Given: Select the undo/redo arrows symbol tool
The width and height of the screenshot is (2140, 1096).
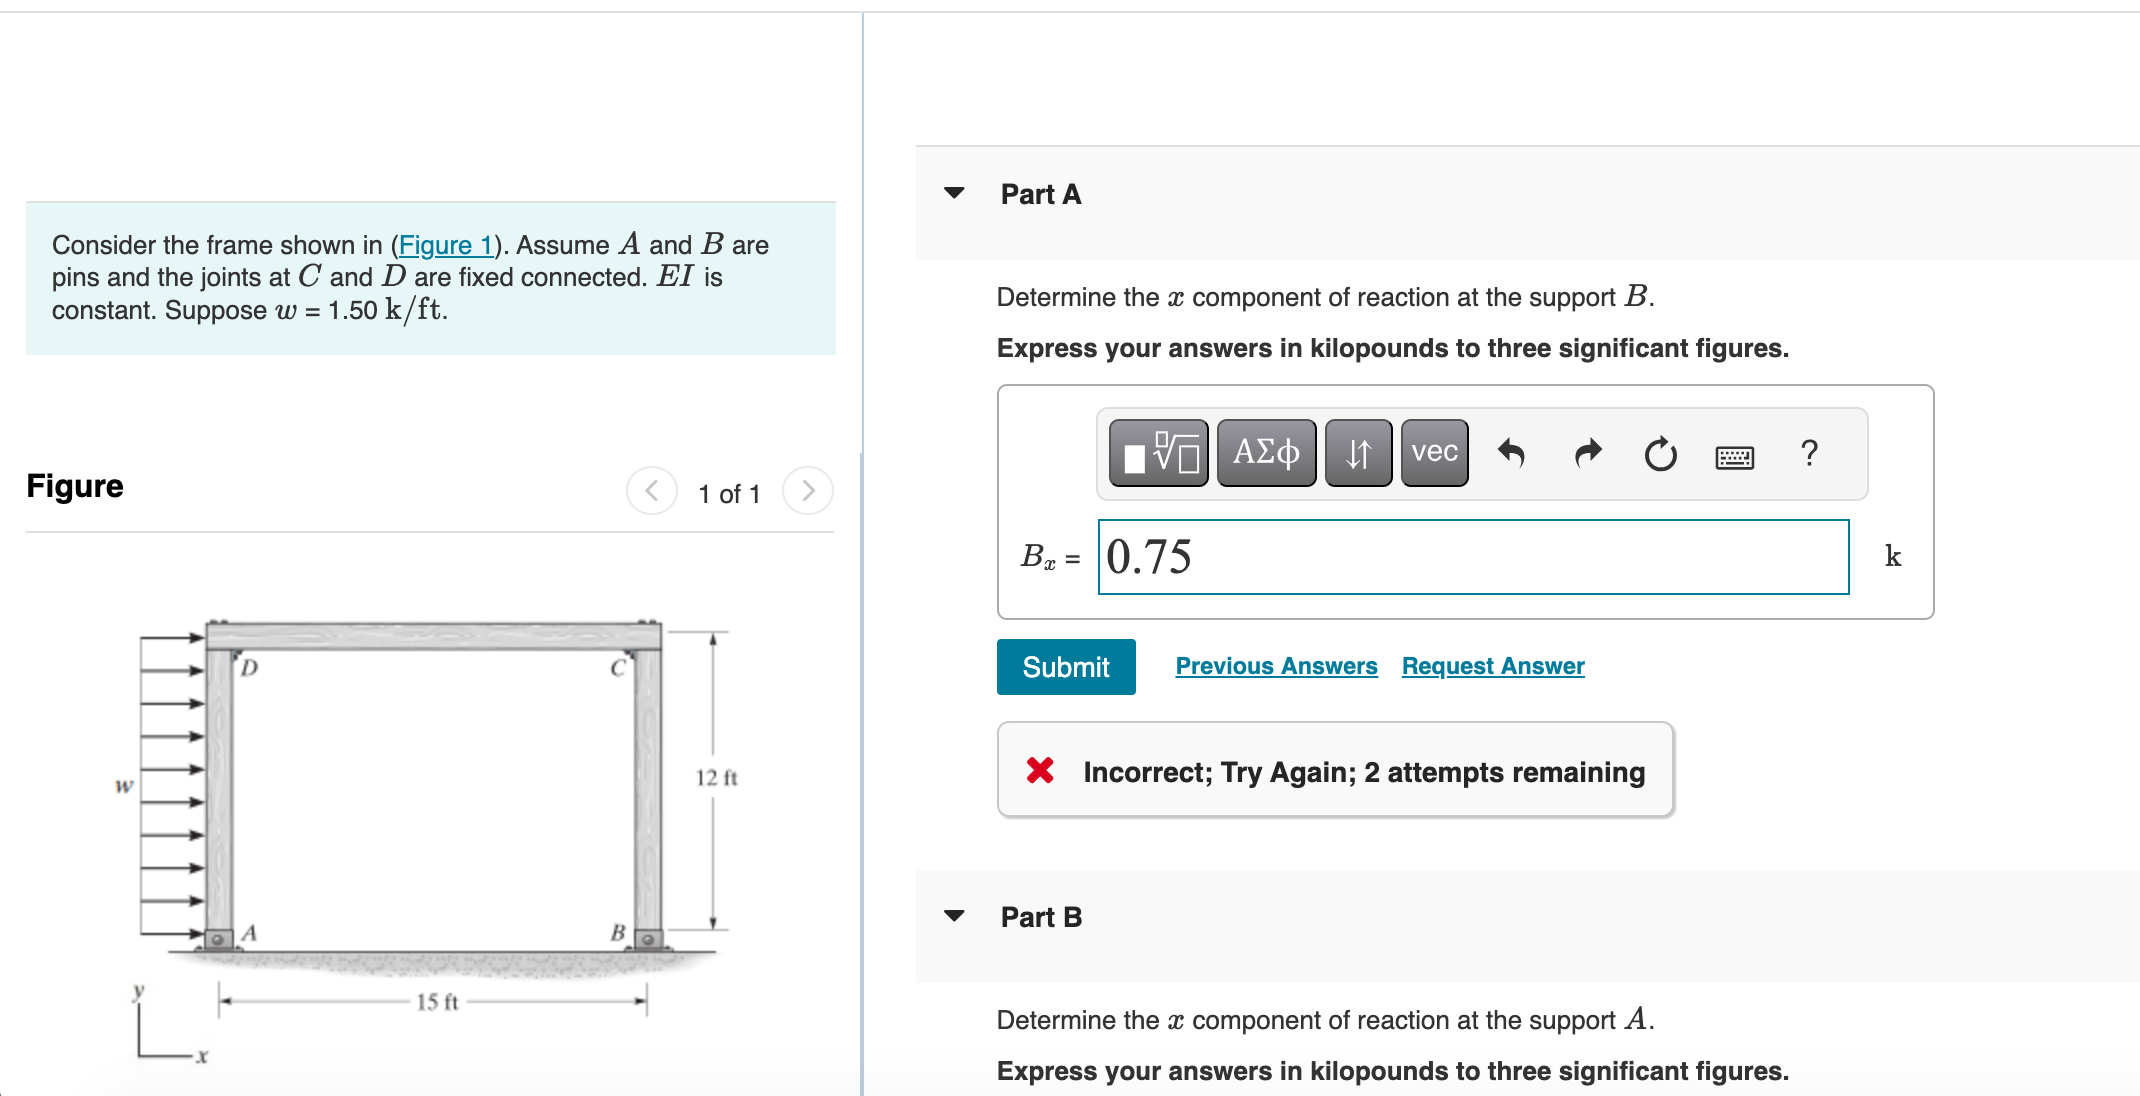Looking at the screenshot, I should click(1357, 453).
